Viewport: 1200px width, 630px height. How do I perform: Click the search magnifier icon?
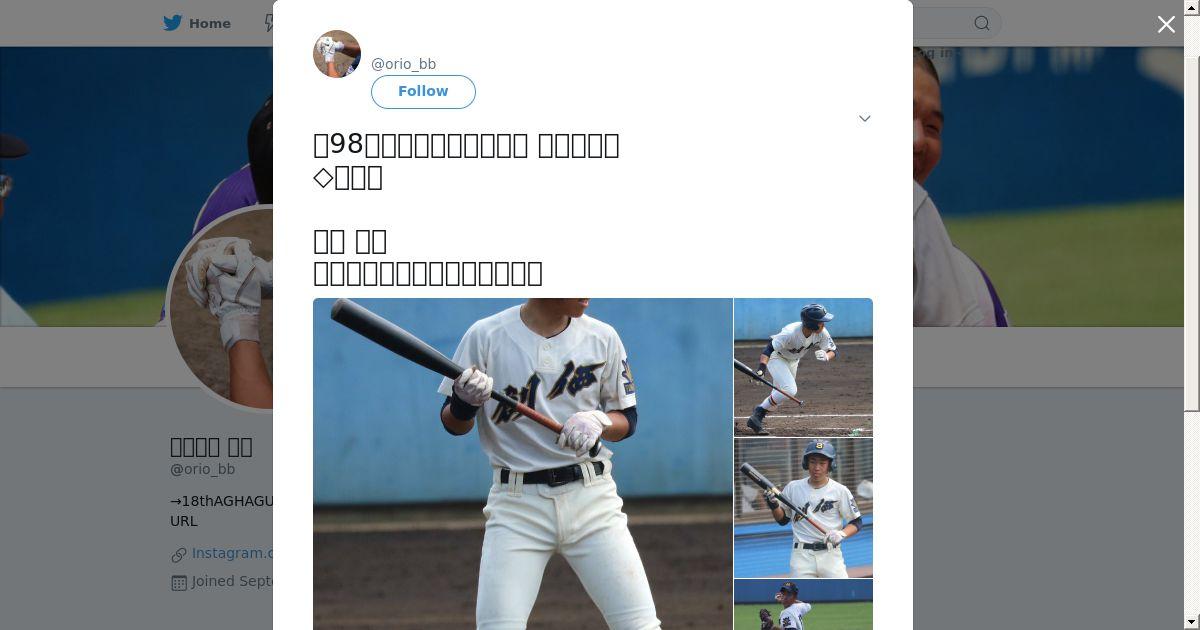pyautogui.click(x=982, y=23)
